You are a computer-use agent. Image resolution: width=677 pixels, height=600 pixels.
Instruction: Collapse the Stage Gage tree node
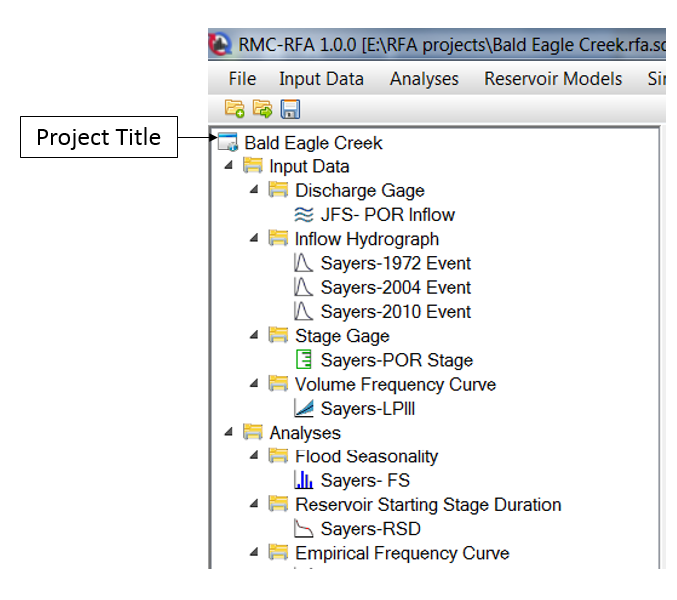[254, 335]
